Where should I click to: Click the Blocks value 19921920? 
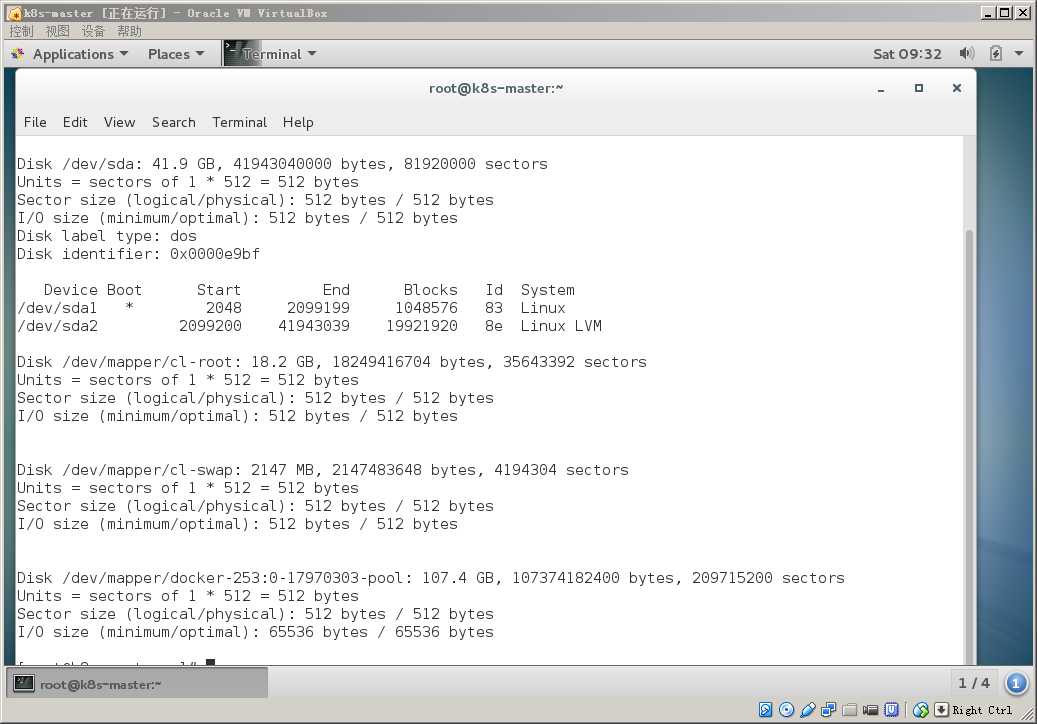[422, 326]
